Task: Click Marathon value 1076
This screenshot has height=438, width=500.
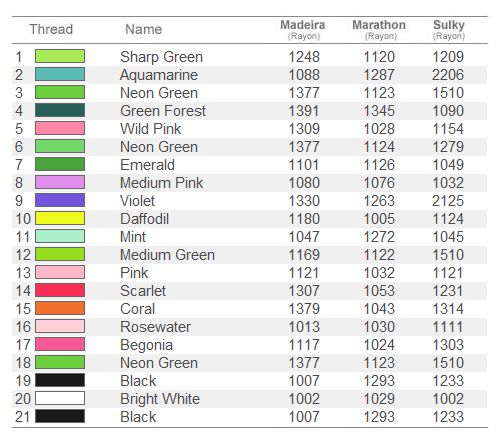Action: [379, 183]
